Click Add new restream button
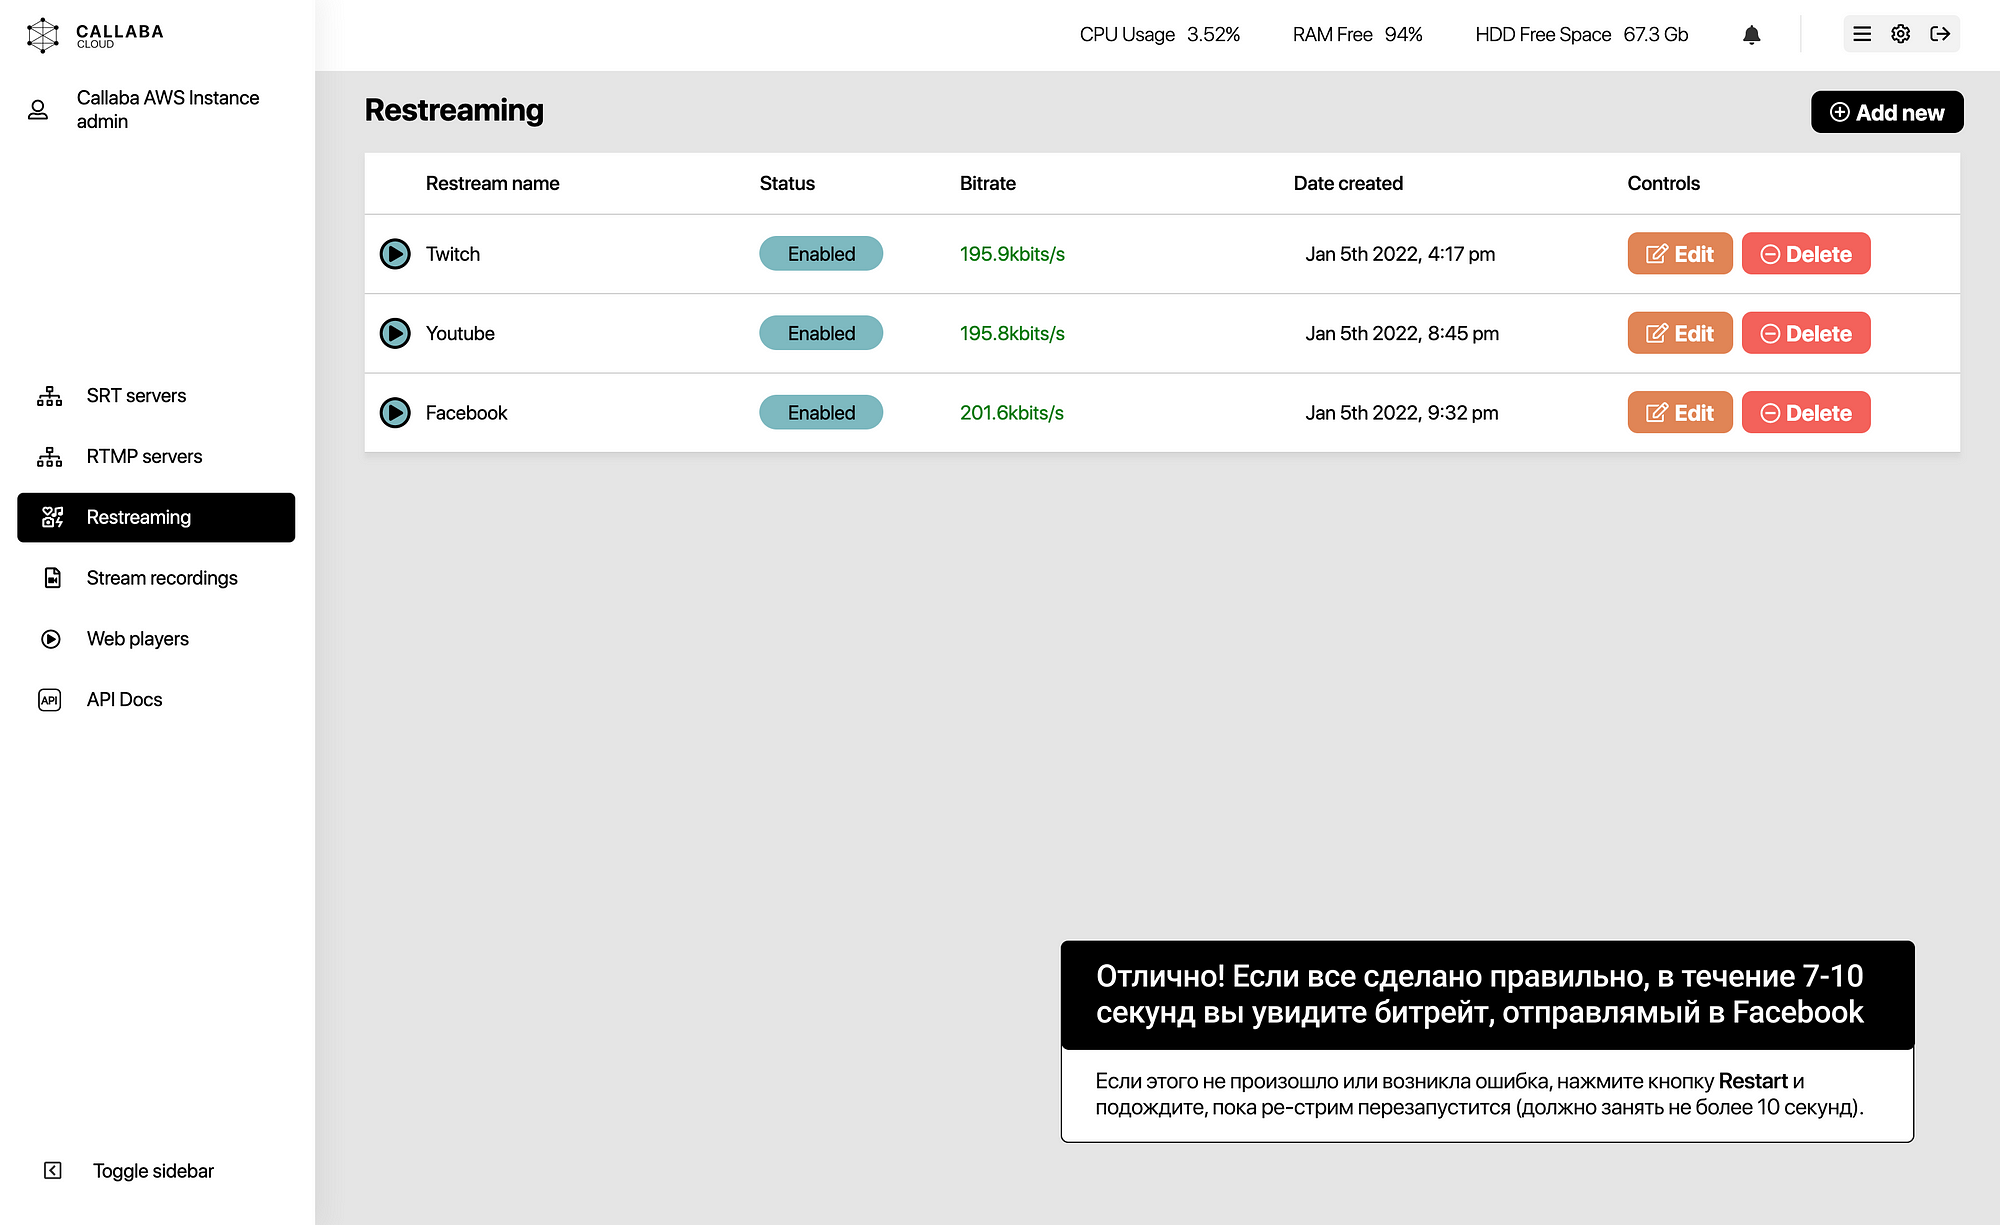The image size is (2000, 1225). (1887, 112)
